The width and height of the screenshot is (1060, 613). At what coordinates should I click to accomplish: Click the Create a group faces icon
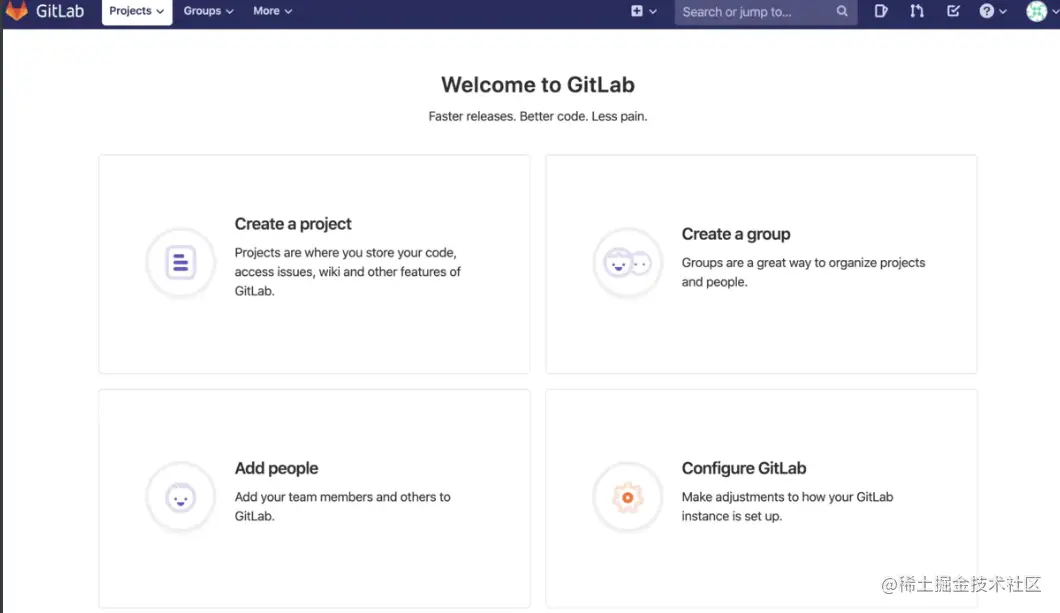click(x=627, y=263)
